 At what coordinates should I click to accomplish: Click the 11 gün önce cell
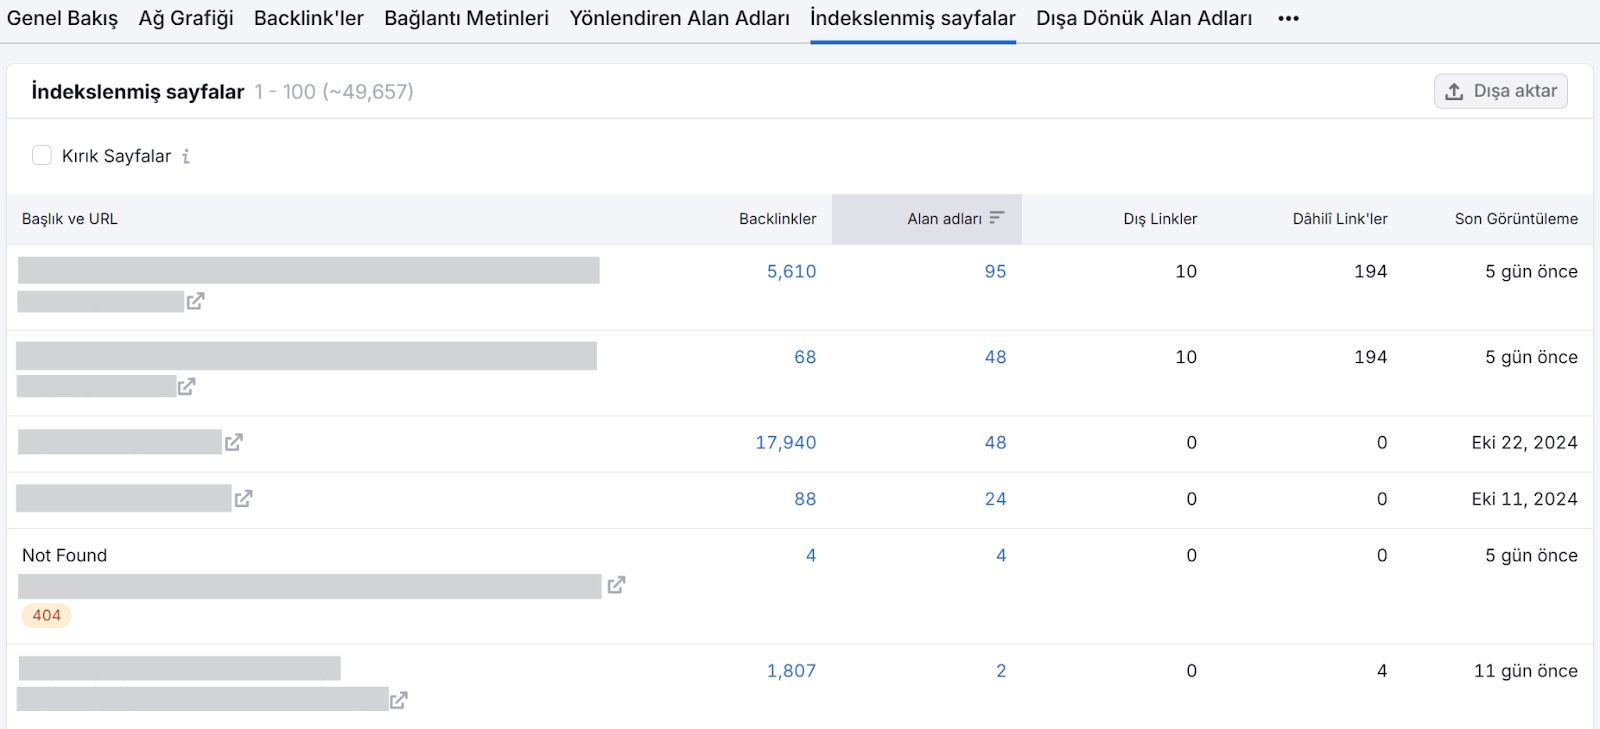[1526, 671]
